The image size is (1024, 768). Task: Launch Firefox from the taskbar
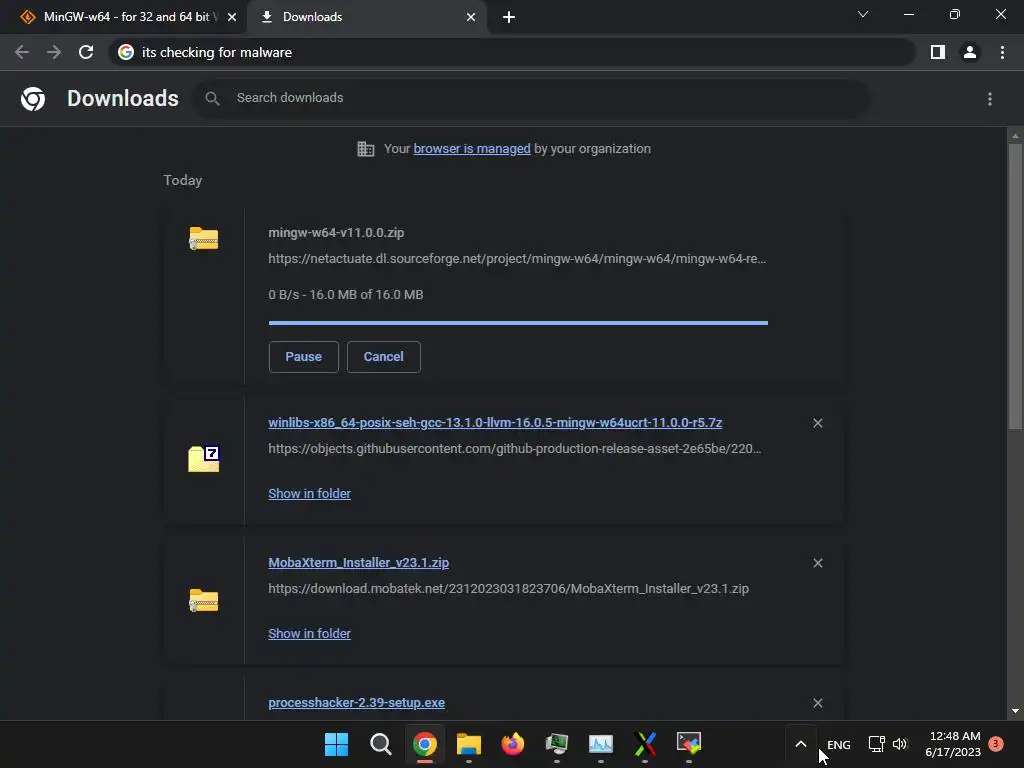tap(513, 744)
